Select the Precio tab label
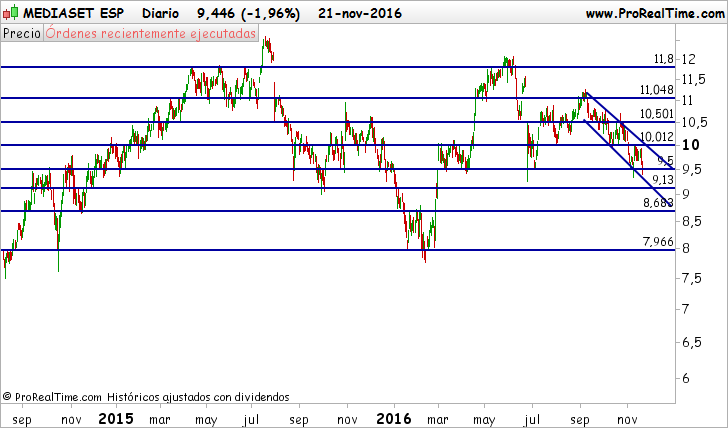Screen dimensions: 728x428 [22, 33]
